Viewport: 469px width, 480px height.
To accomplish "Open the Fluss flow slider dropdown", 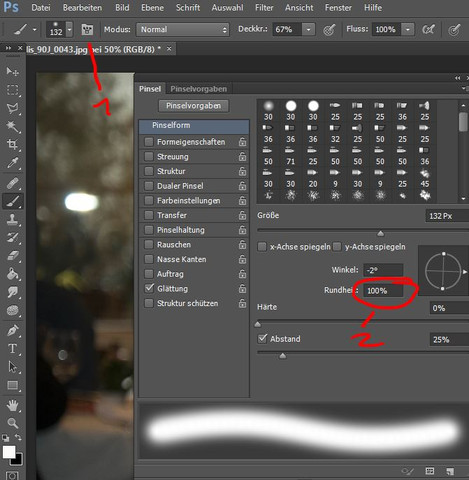I will click(x=408, y=30).
